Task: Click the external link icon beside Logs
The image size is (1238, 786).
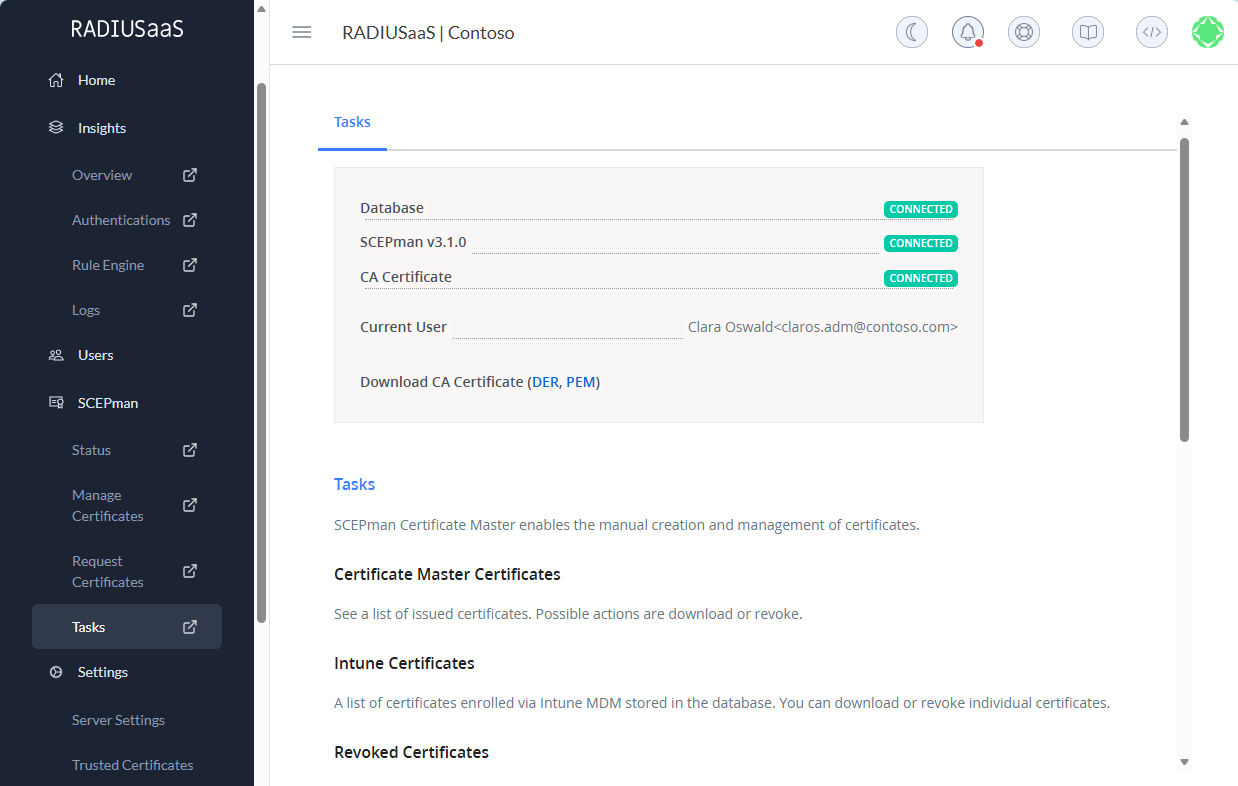Action: (x=189, y=310)
